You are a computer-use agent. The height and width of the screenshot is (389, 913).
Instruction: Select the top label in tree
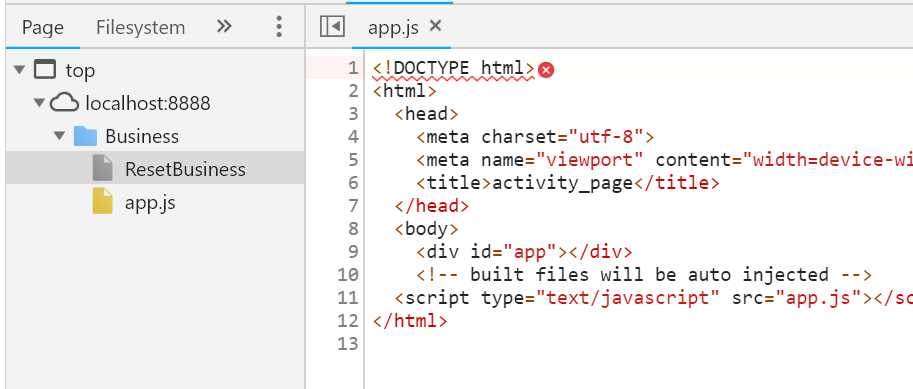click(x=80, y=71)
